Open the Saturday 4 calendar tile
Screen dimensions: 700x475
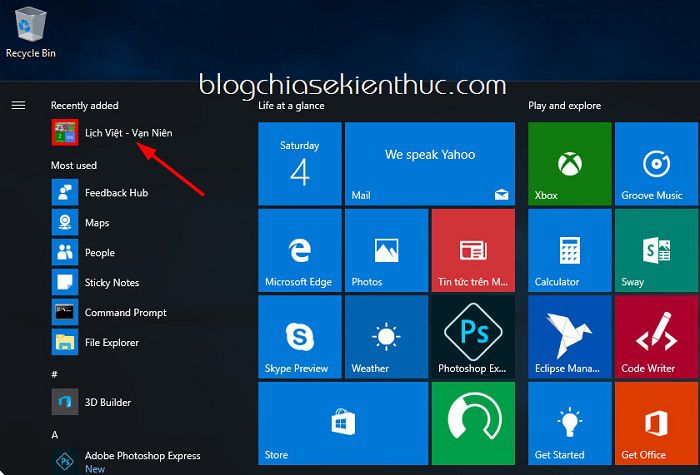300,164
